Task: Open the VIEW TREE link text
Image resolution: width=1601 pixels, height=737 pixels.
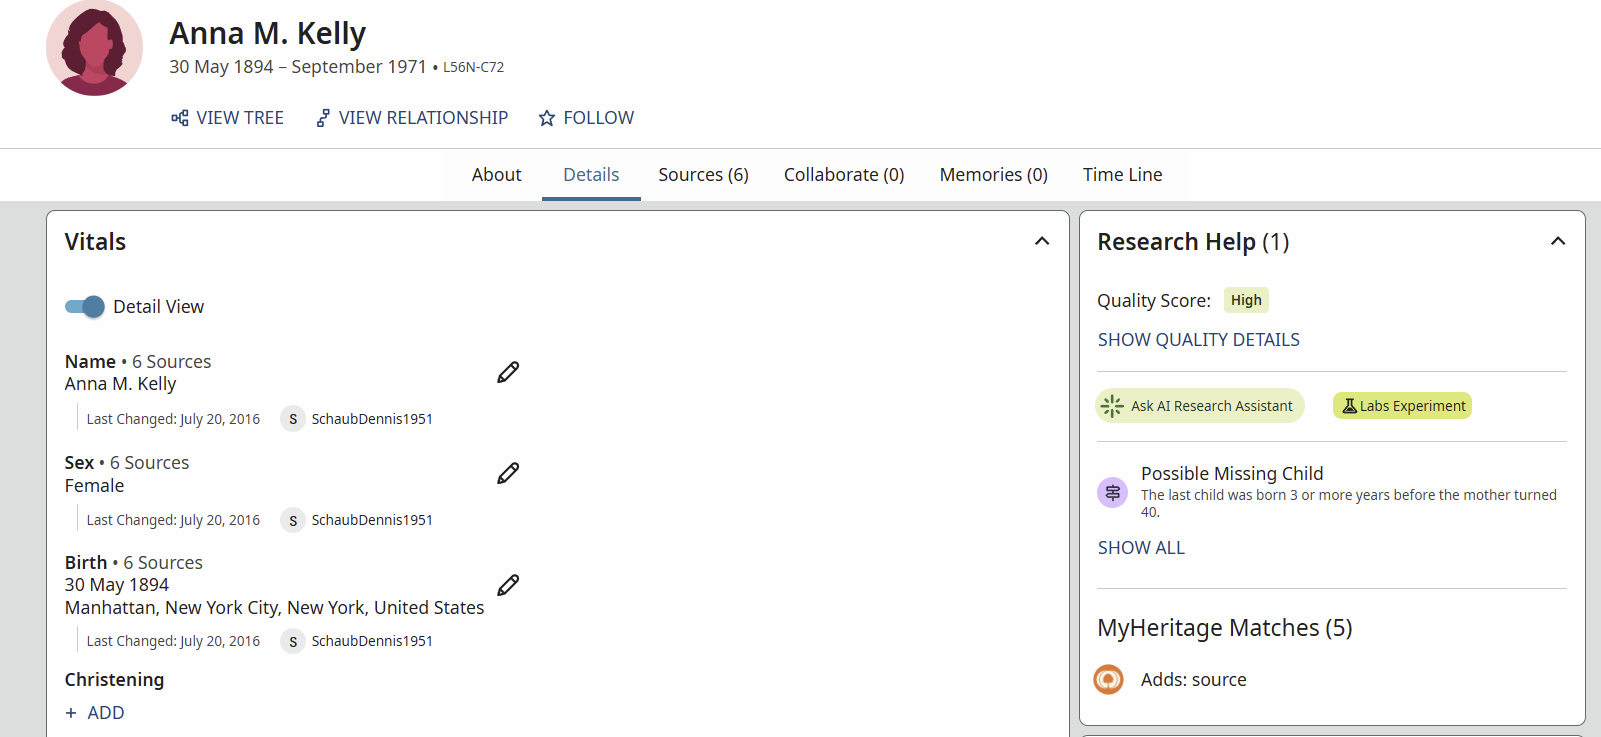Action: [x=240, y=118]
